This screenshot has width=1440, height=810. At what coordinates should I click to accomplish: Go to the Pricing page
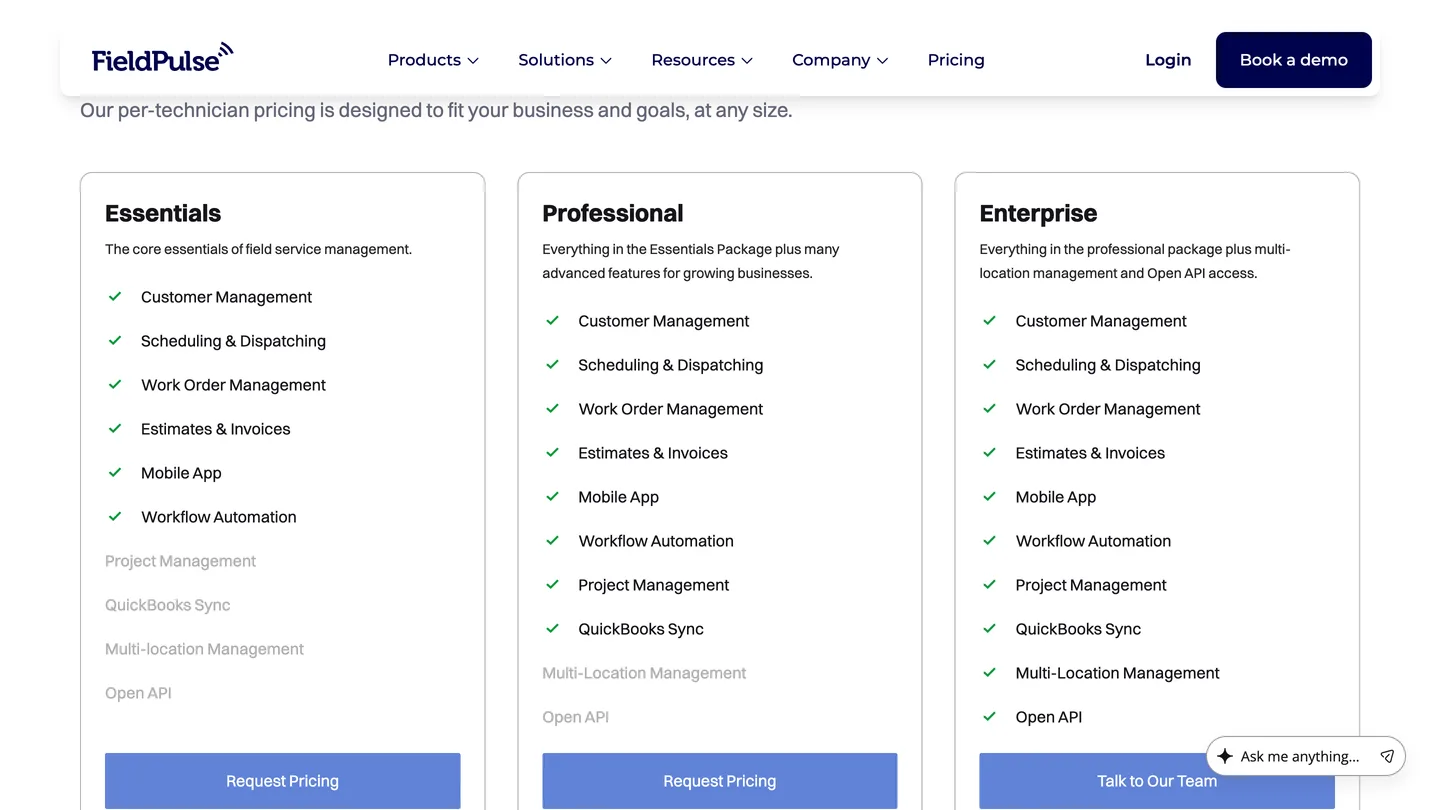click(956, 60)
